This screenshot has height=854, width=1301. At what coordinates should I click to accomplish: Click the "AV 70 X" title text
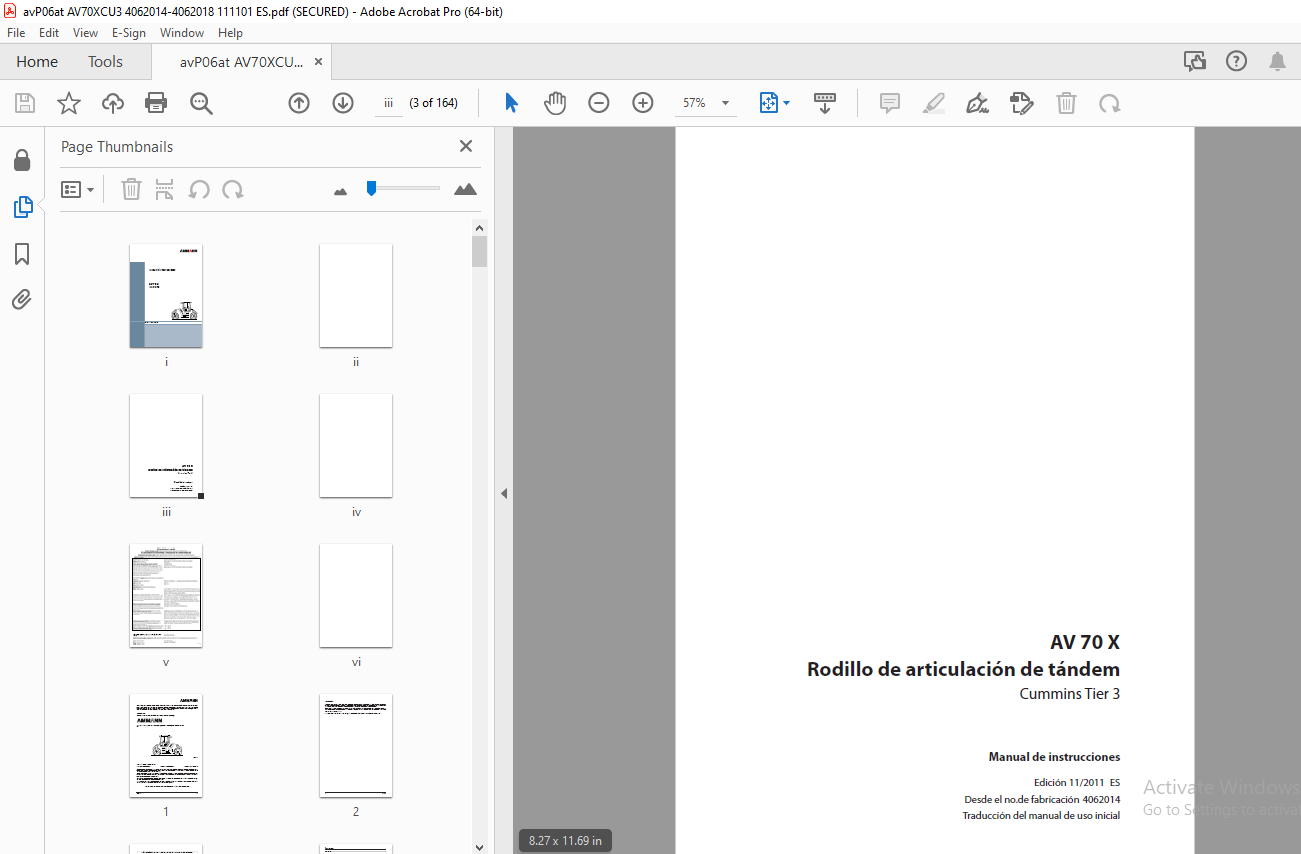pyautogui.click(x=1085, y=643)
